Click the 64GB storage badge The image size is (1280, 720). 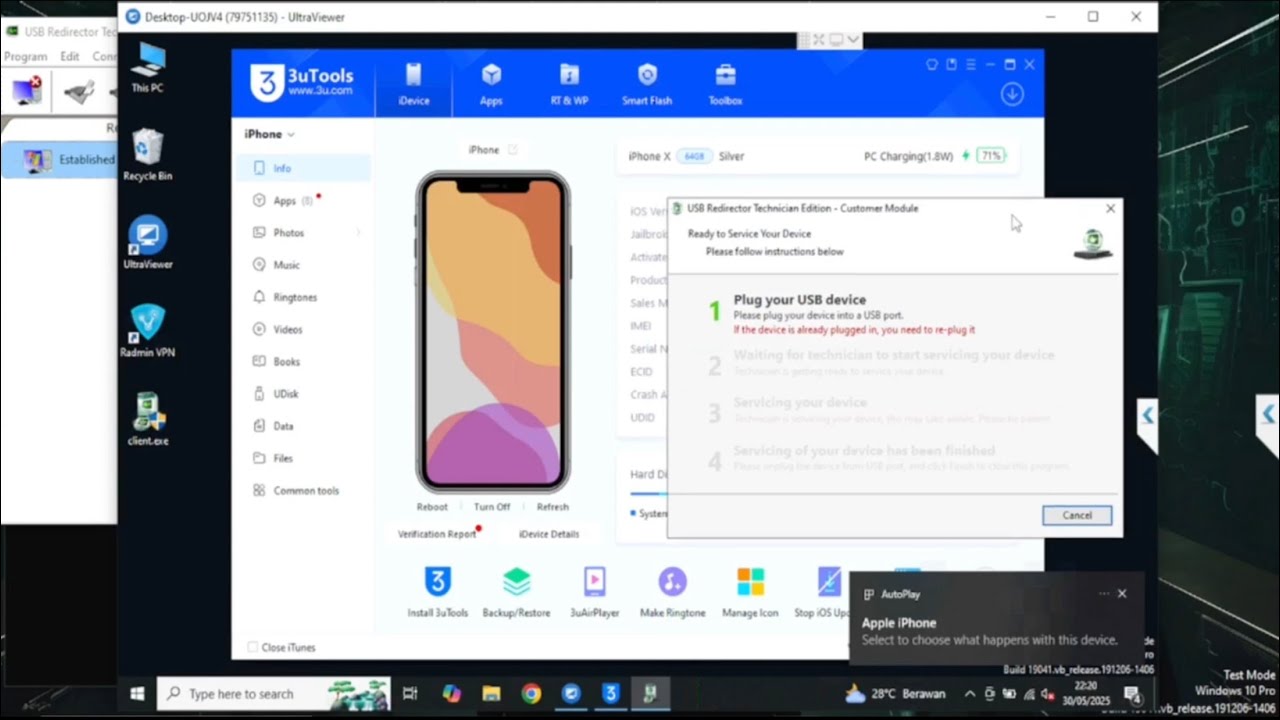pos(694,156)
